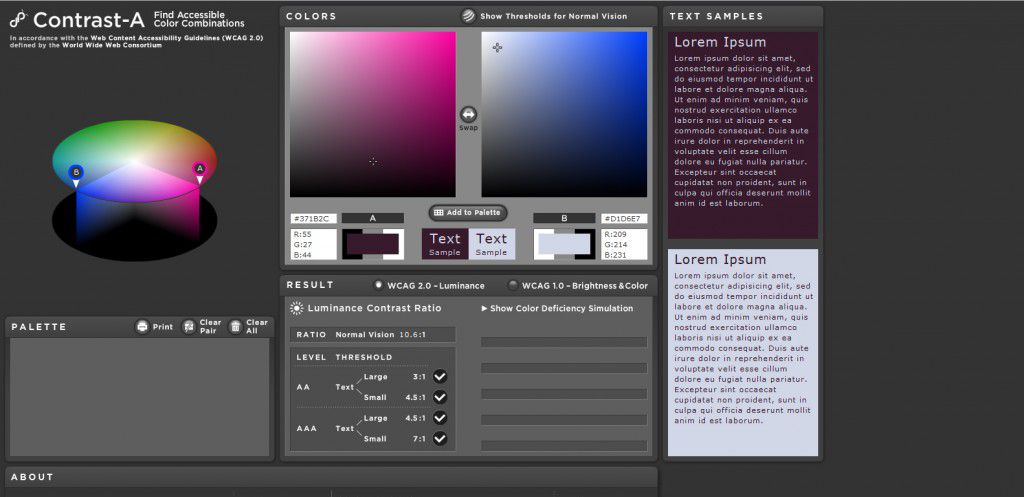The width and height of the screenshot is (1024, 497).
Task: Open the About section header
Action: pos(32,477)
